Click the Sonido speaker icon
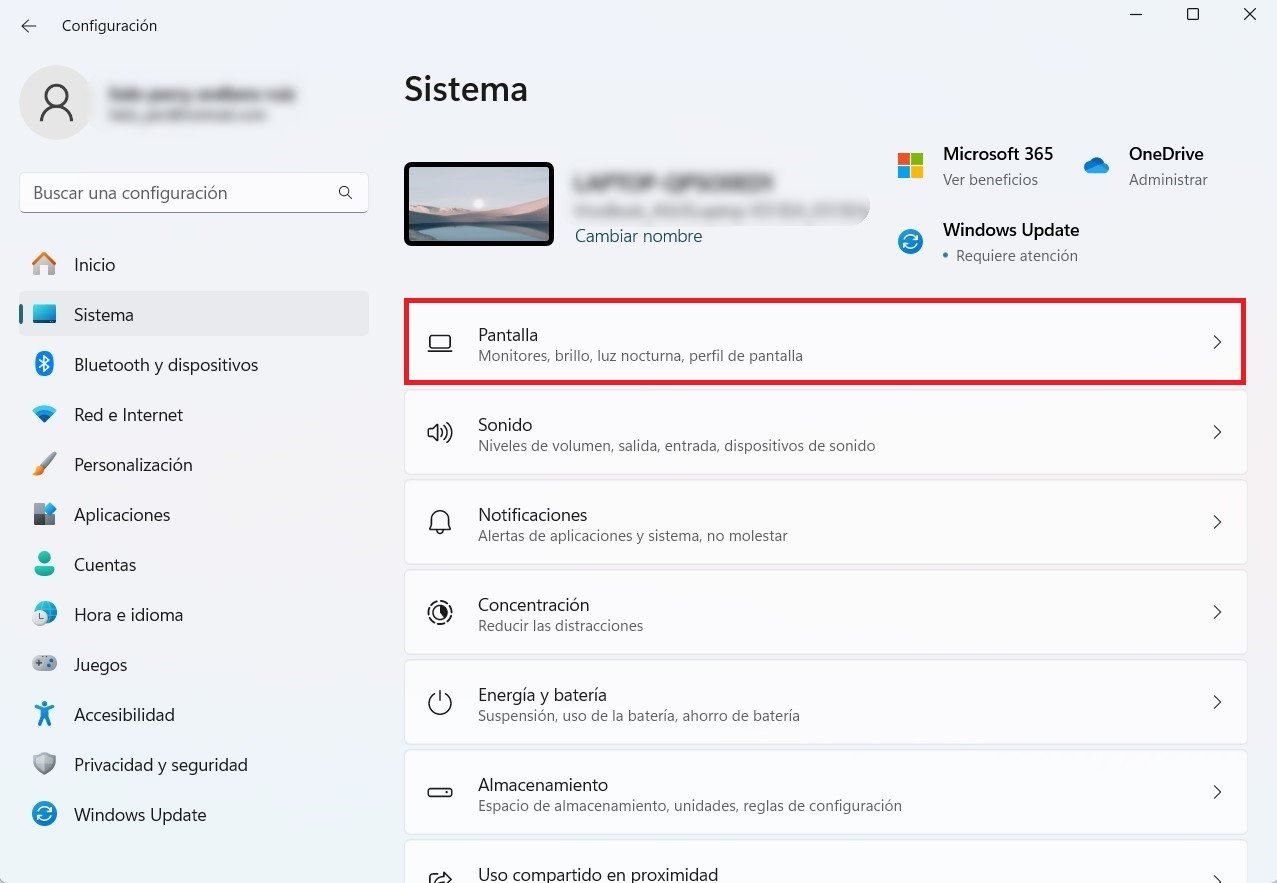Screen dimensions: 1277x883 coord(440,433)
